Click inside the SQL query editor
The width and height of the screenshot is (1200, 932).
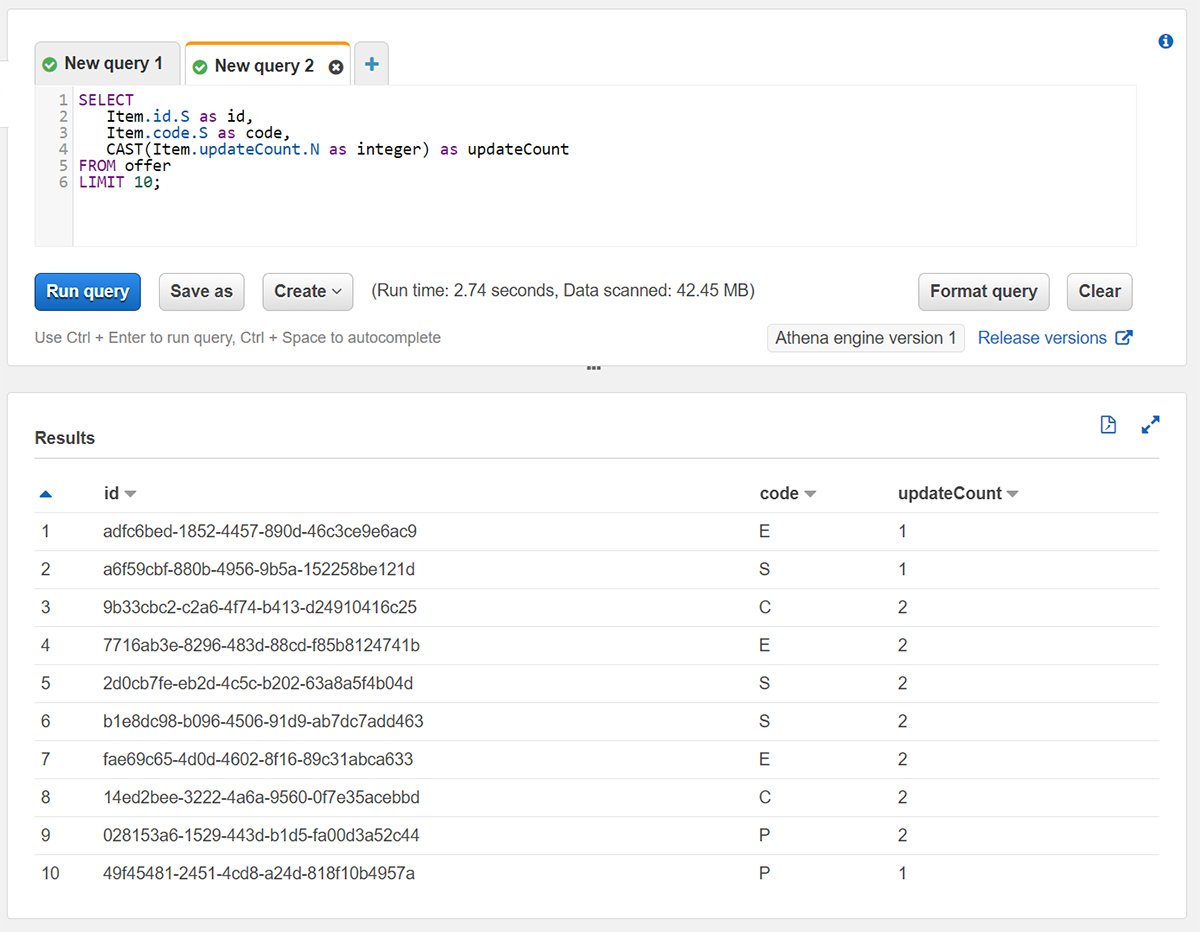(600, 200)
